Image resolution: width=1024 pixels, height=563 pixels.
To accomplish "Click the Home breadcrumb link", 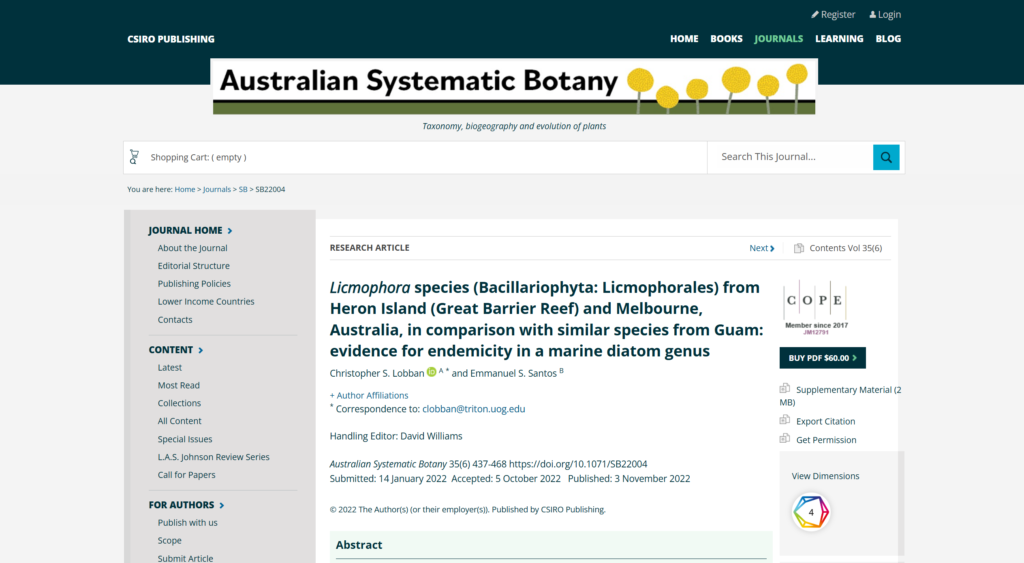I will pos(185,189).
